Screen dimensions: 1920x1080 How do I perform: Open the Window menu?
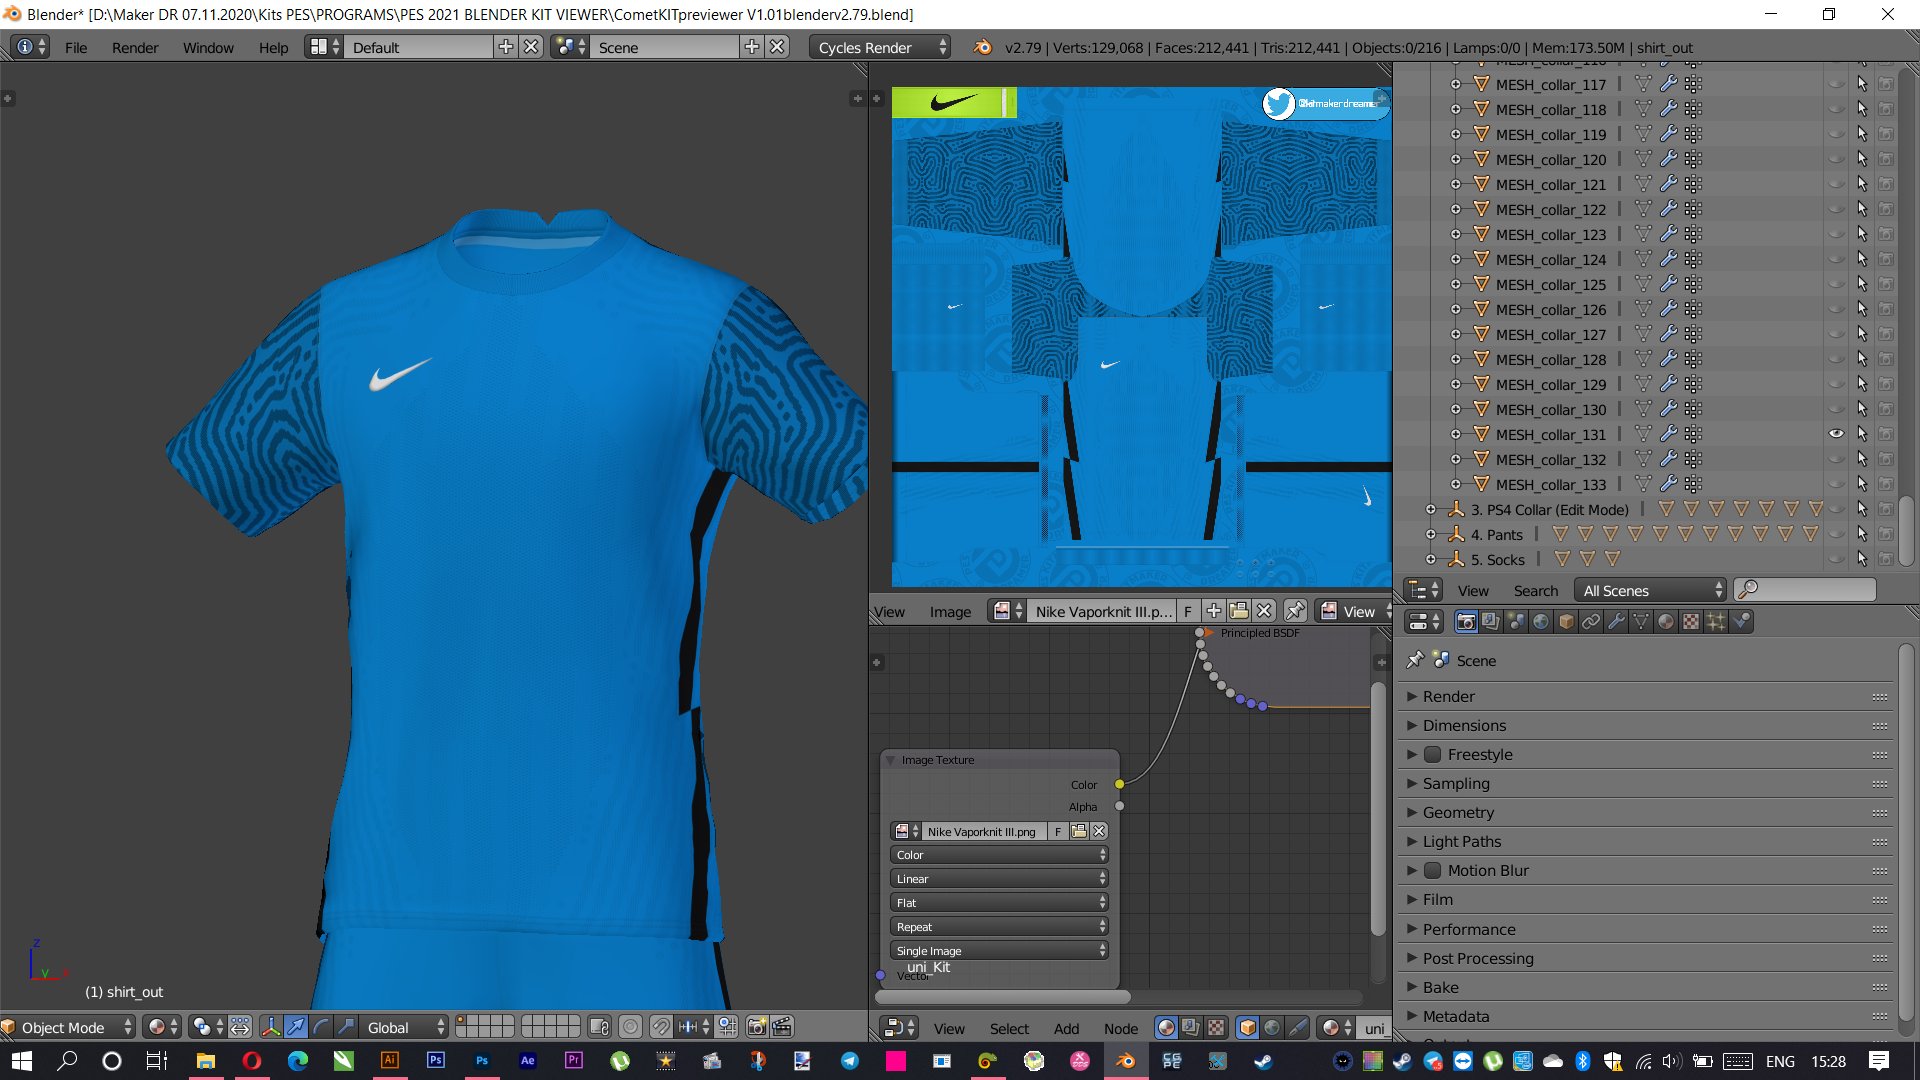(x=208, y=47)
